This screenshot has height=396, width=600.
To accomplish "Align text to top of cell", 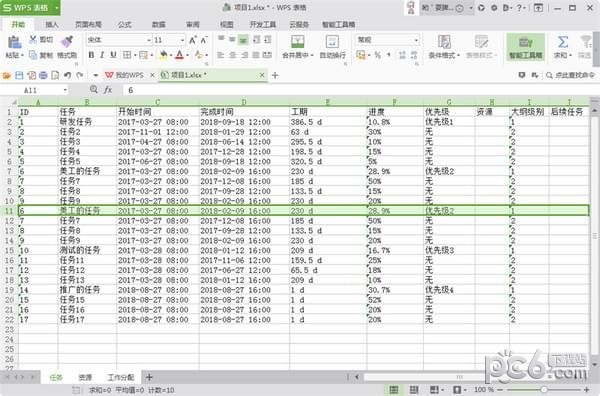I will pos(221,39).
